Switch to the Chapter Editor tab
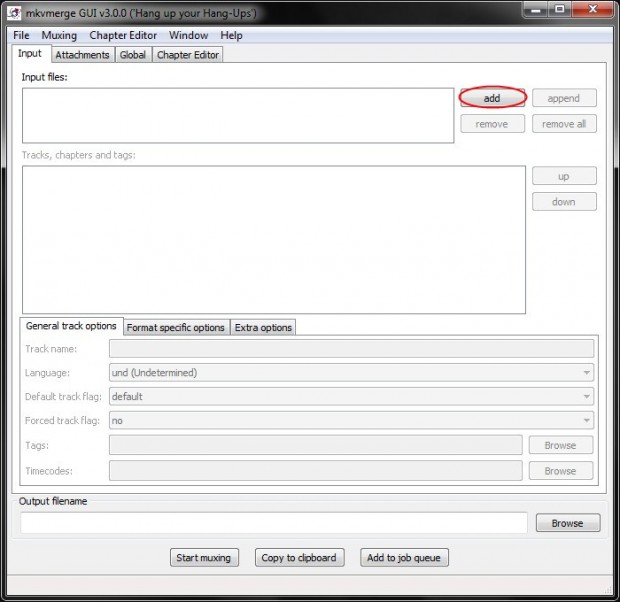620x602 pixels. (x=188, y=55)
